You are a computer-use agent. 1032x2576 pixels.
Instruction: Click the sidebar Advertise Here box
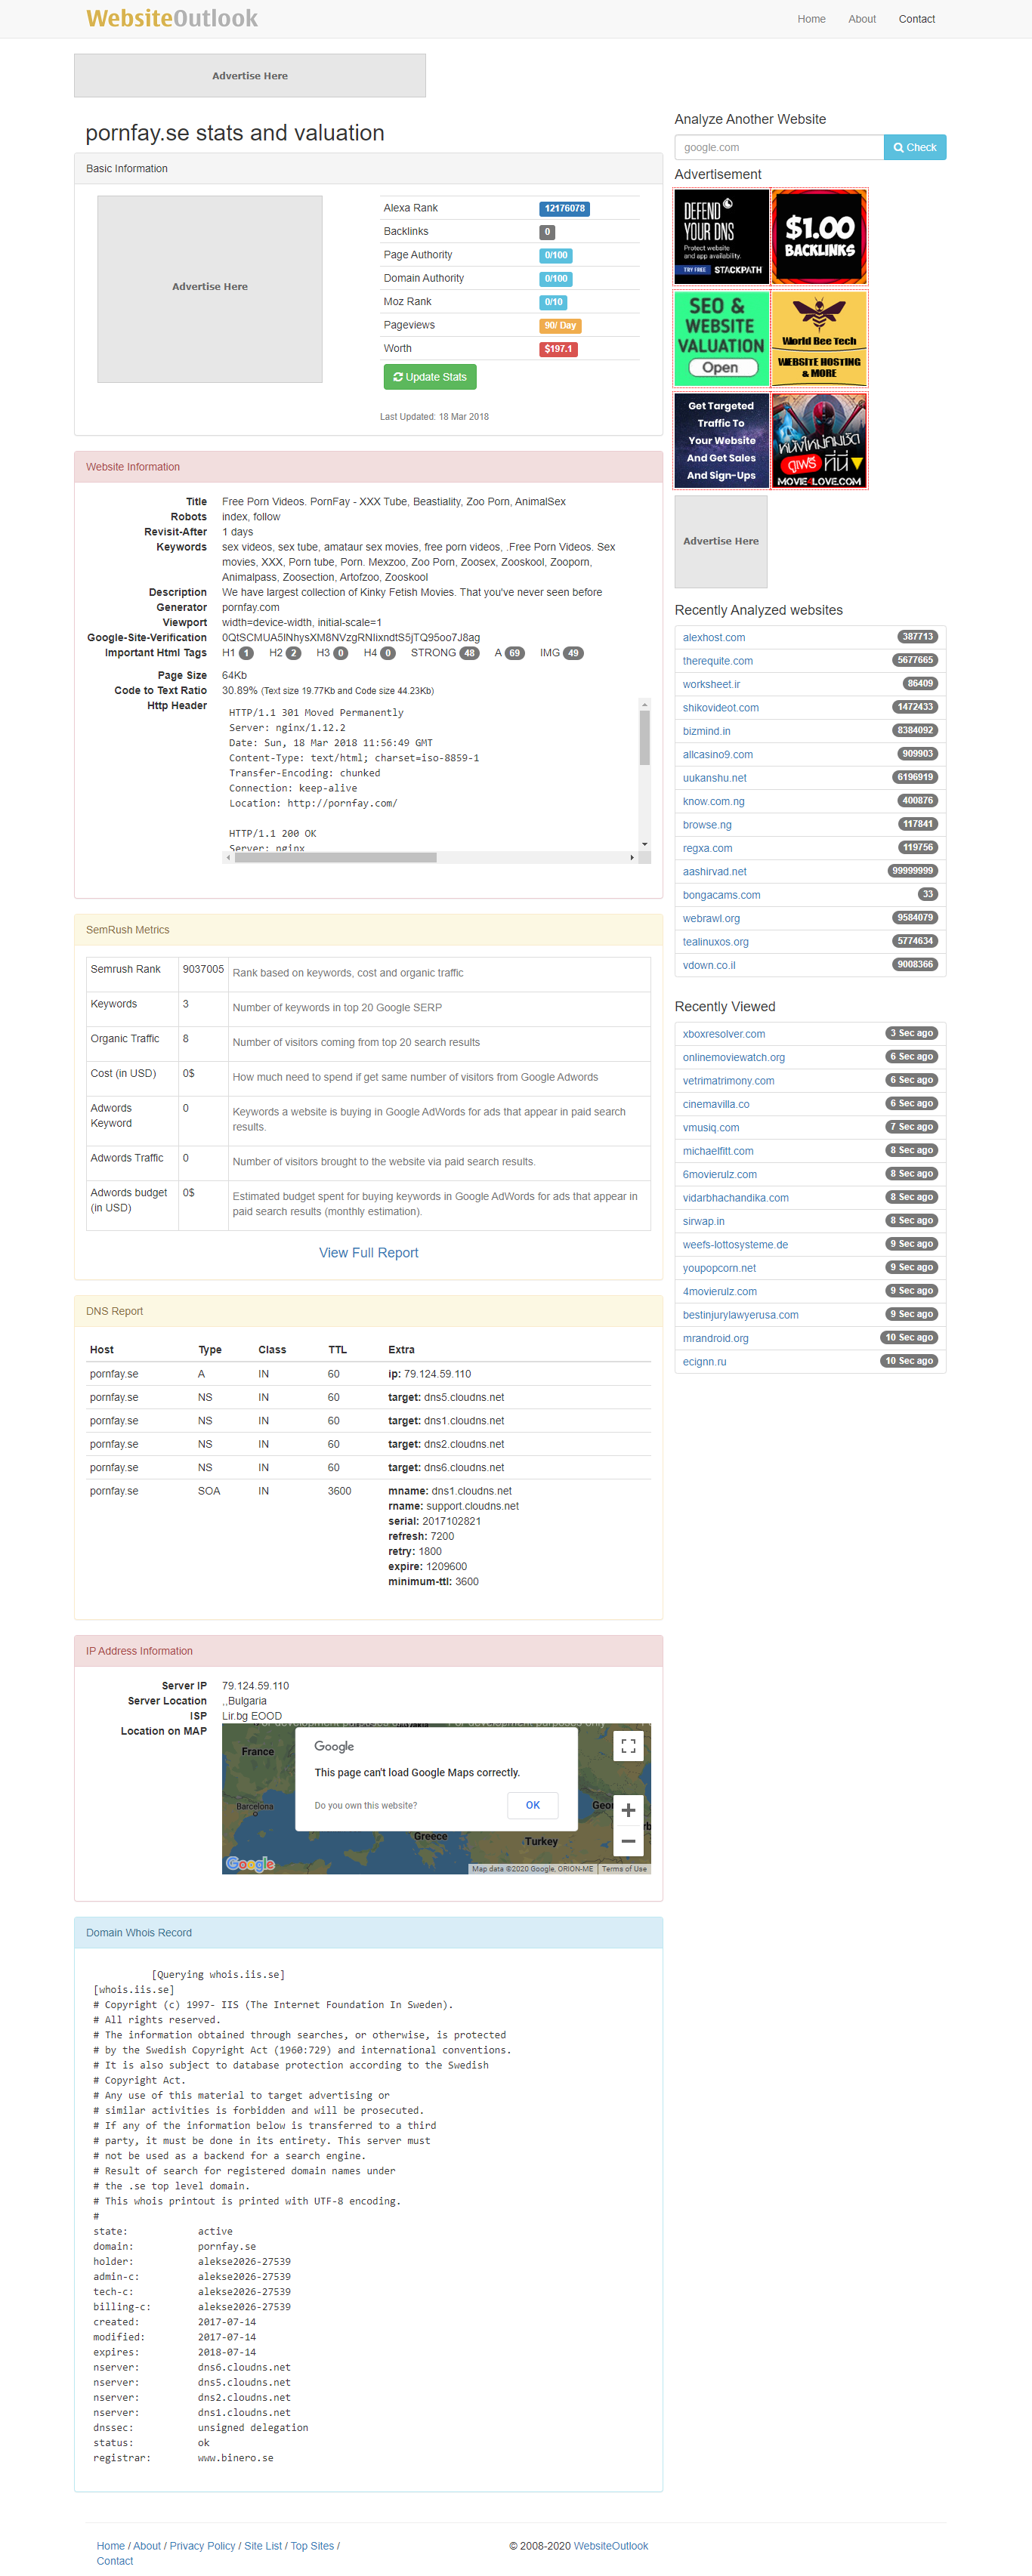click(x=721, y=541)
